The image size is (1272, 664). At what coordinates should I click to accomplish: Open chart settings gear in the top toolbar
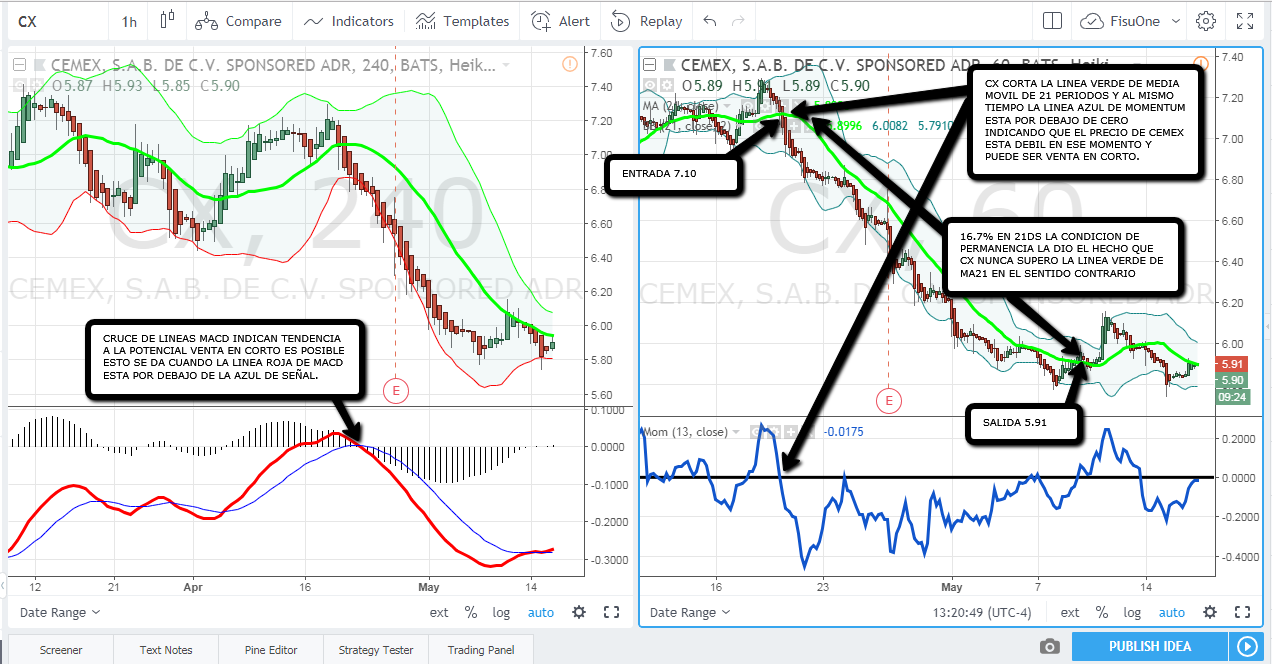1206,21
